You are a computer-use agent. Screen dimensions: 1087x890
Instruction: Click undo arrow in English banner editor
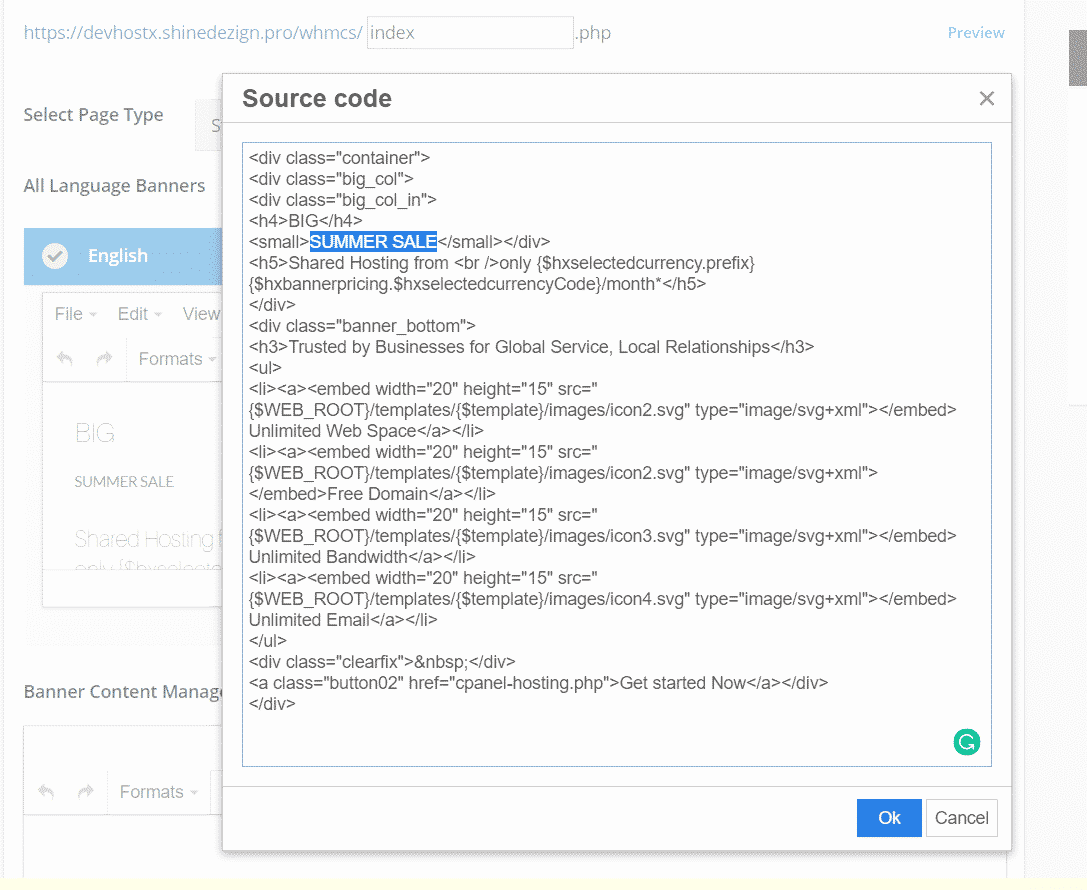coord(65,359)
